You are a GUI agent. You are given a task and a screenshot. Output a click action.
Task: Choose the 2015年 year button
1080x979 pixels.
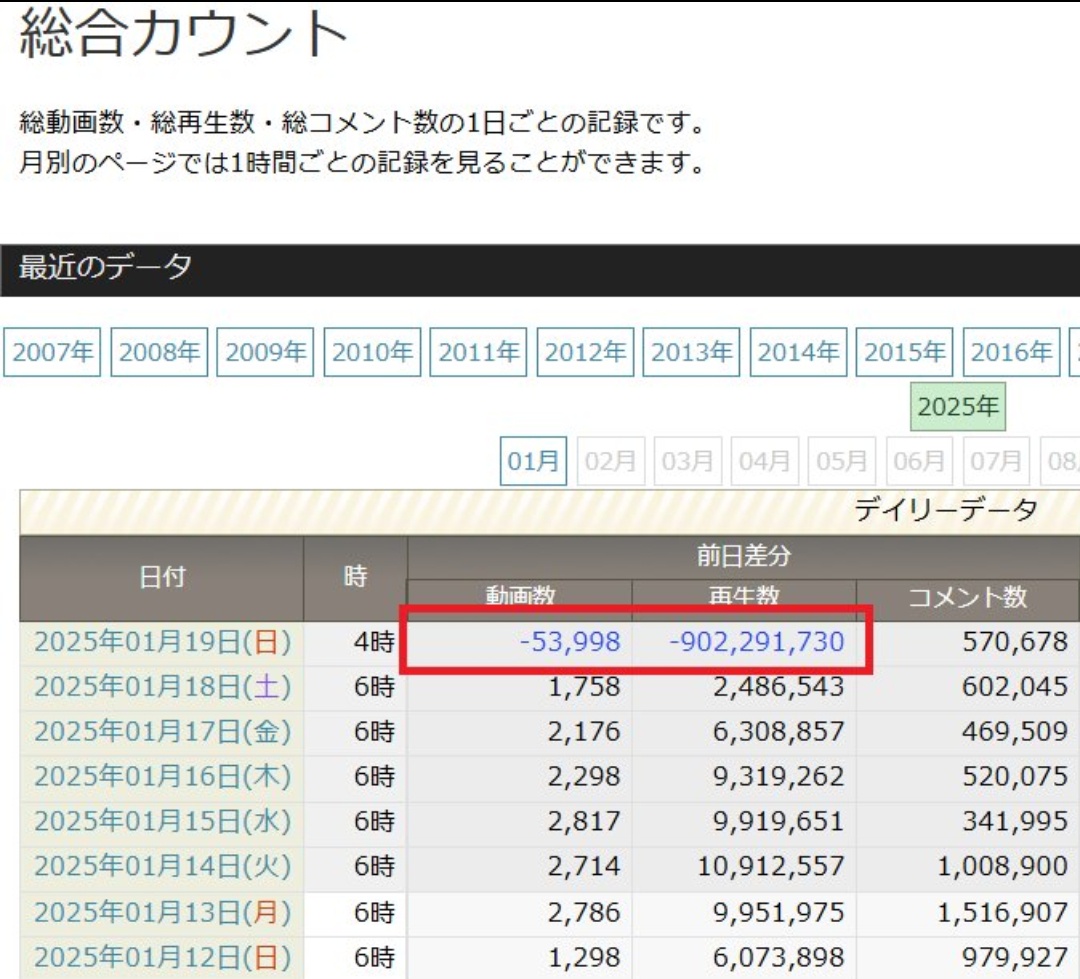[904, 352]
